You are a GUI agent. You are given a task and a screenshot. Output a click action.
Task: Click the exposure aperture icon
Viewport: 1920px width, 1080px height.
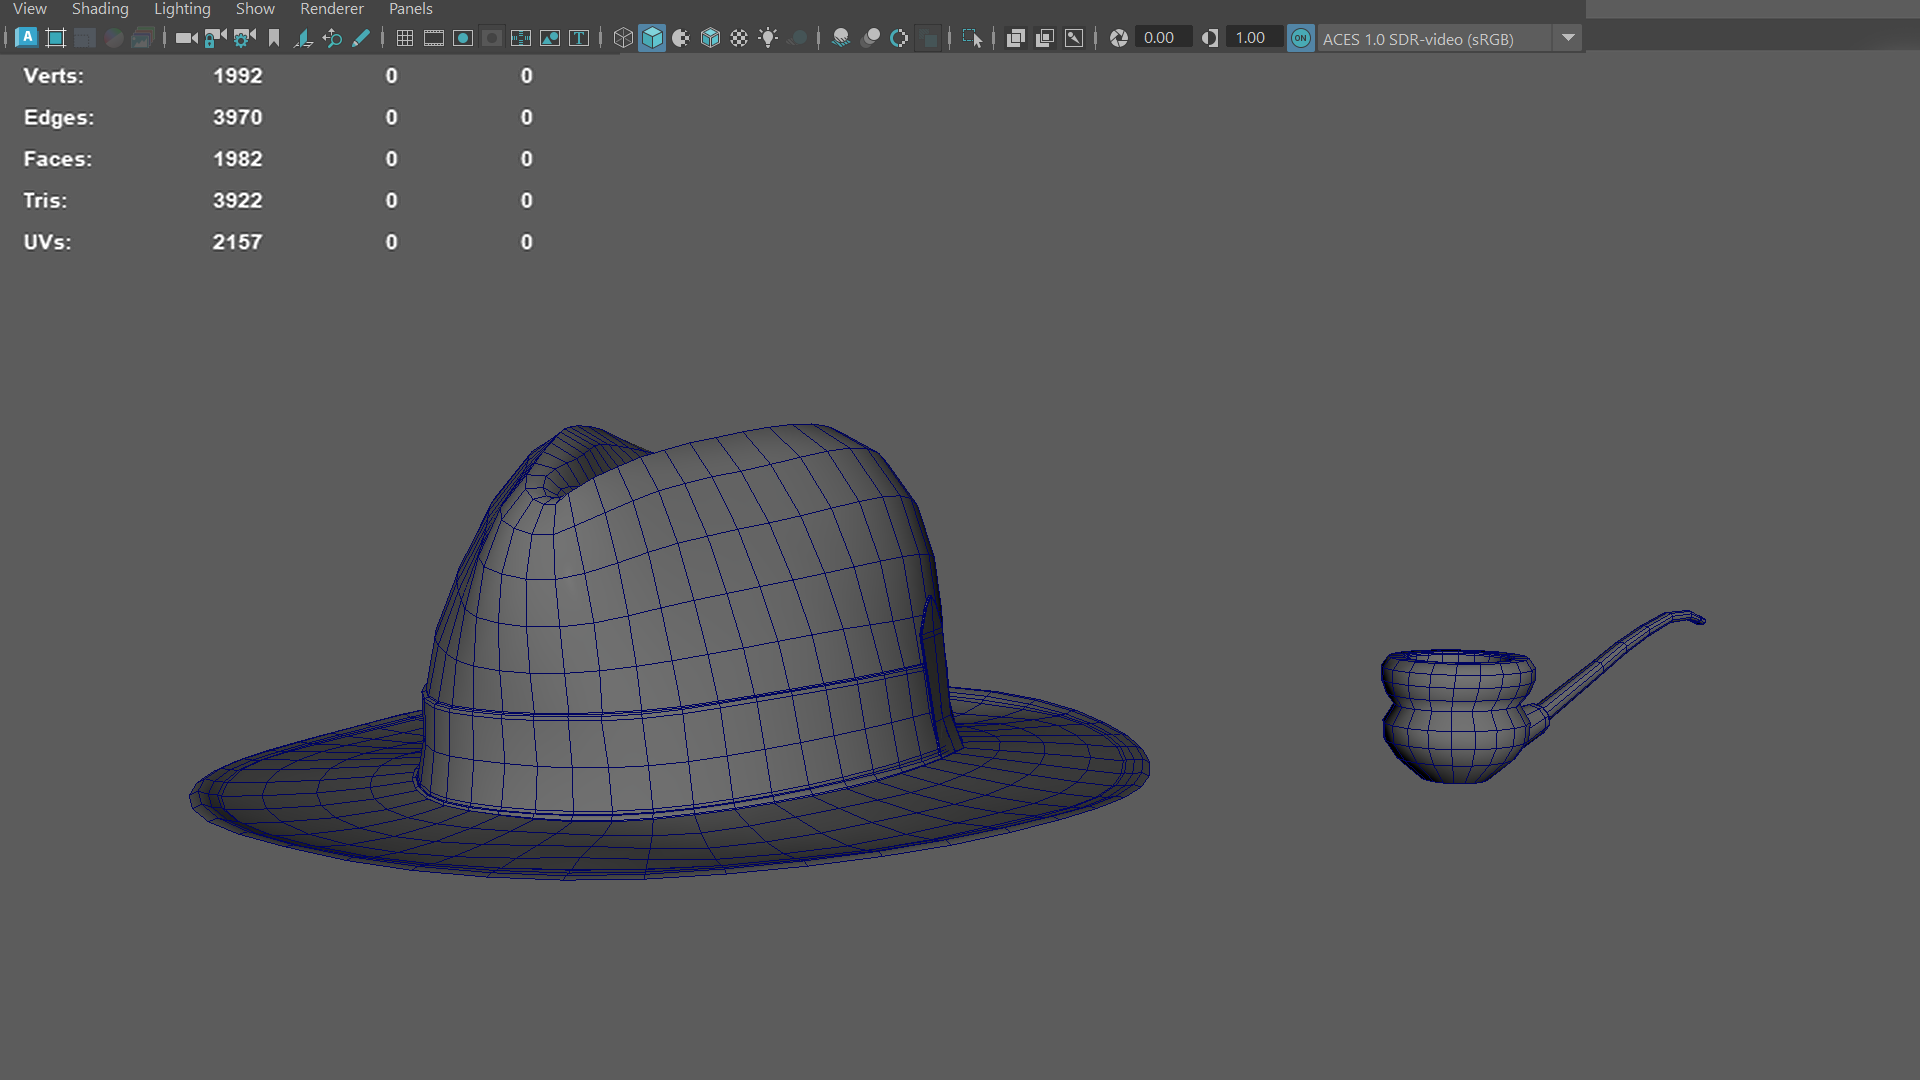tap(1118, 38)
